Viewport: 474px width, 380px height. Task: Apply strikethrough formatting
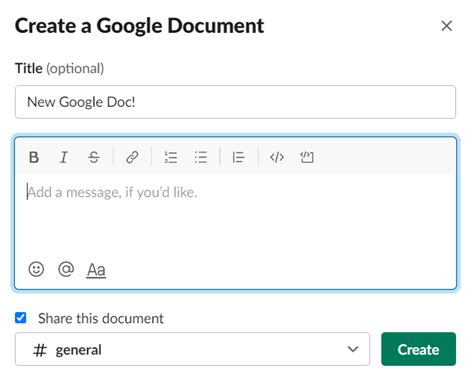[94, 157]
